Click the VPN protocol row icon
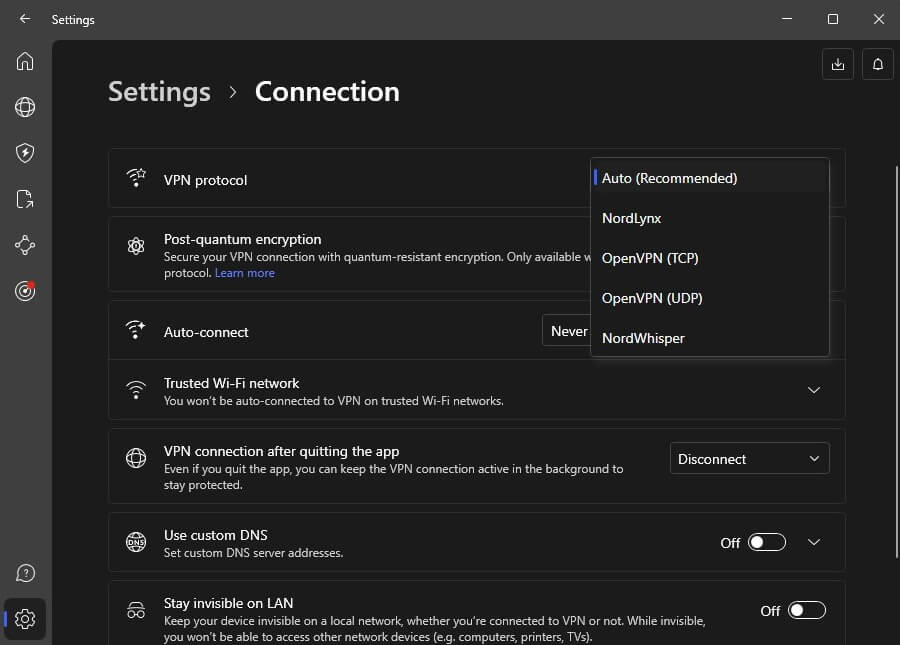The width and height of the screenshot is (900, 645). tap(136, 178)
